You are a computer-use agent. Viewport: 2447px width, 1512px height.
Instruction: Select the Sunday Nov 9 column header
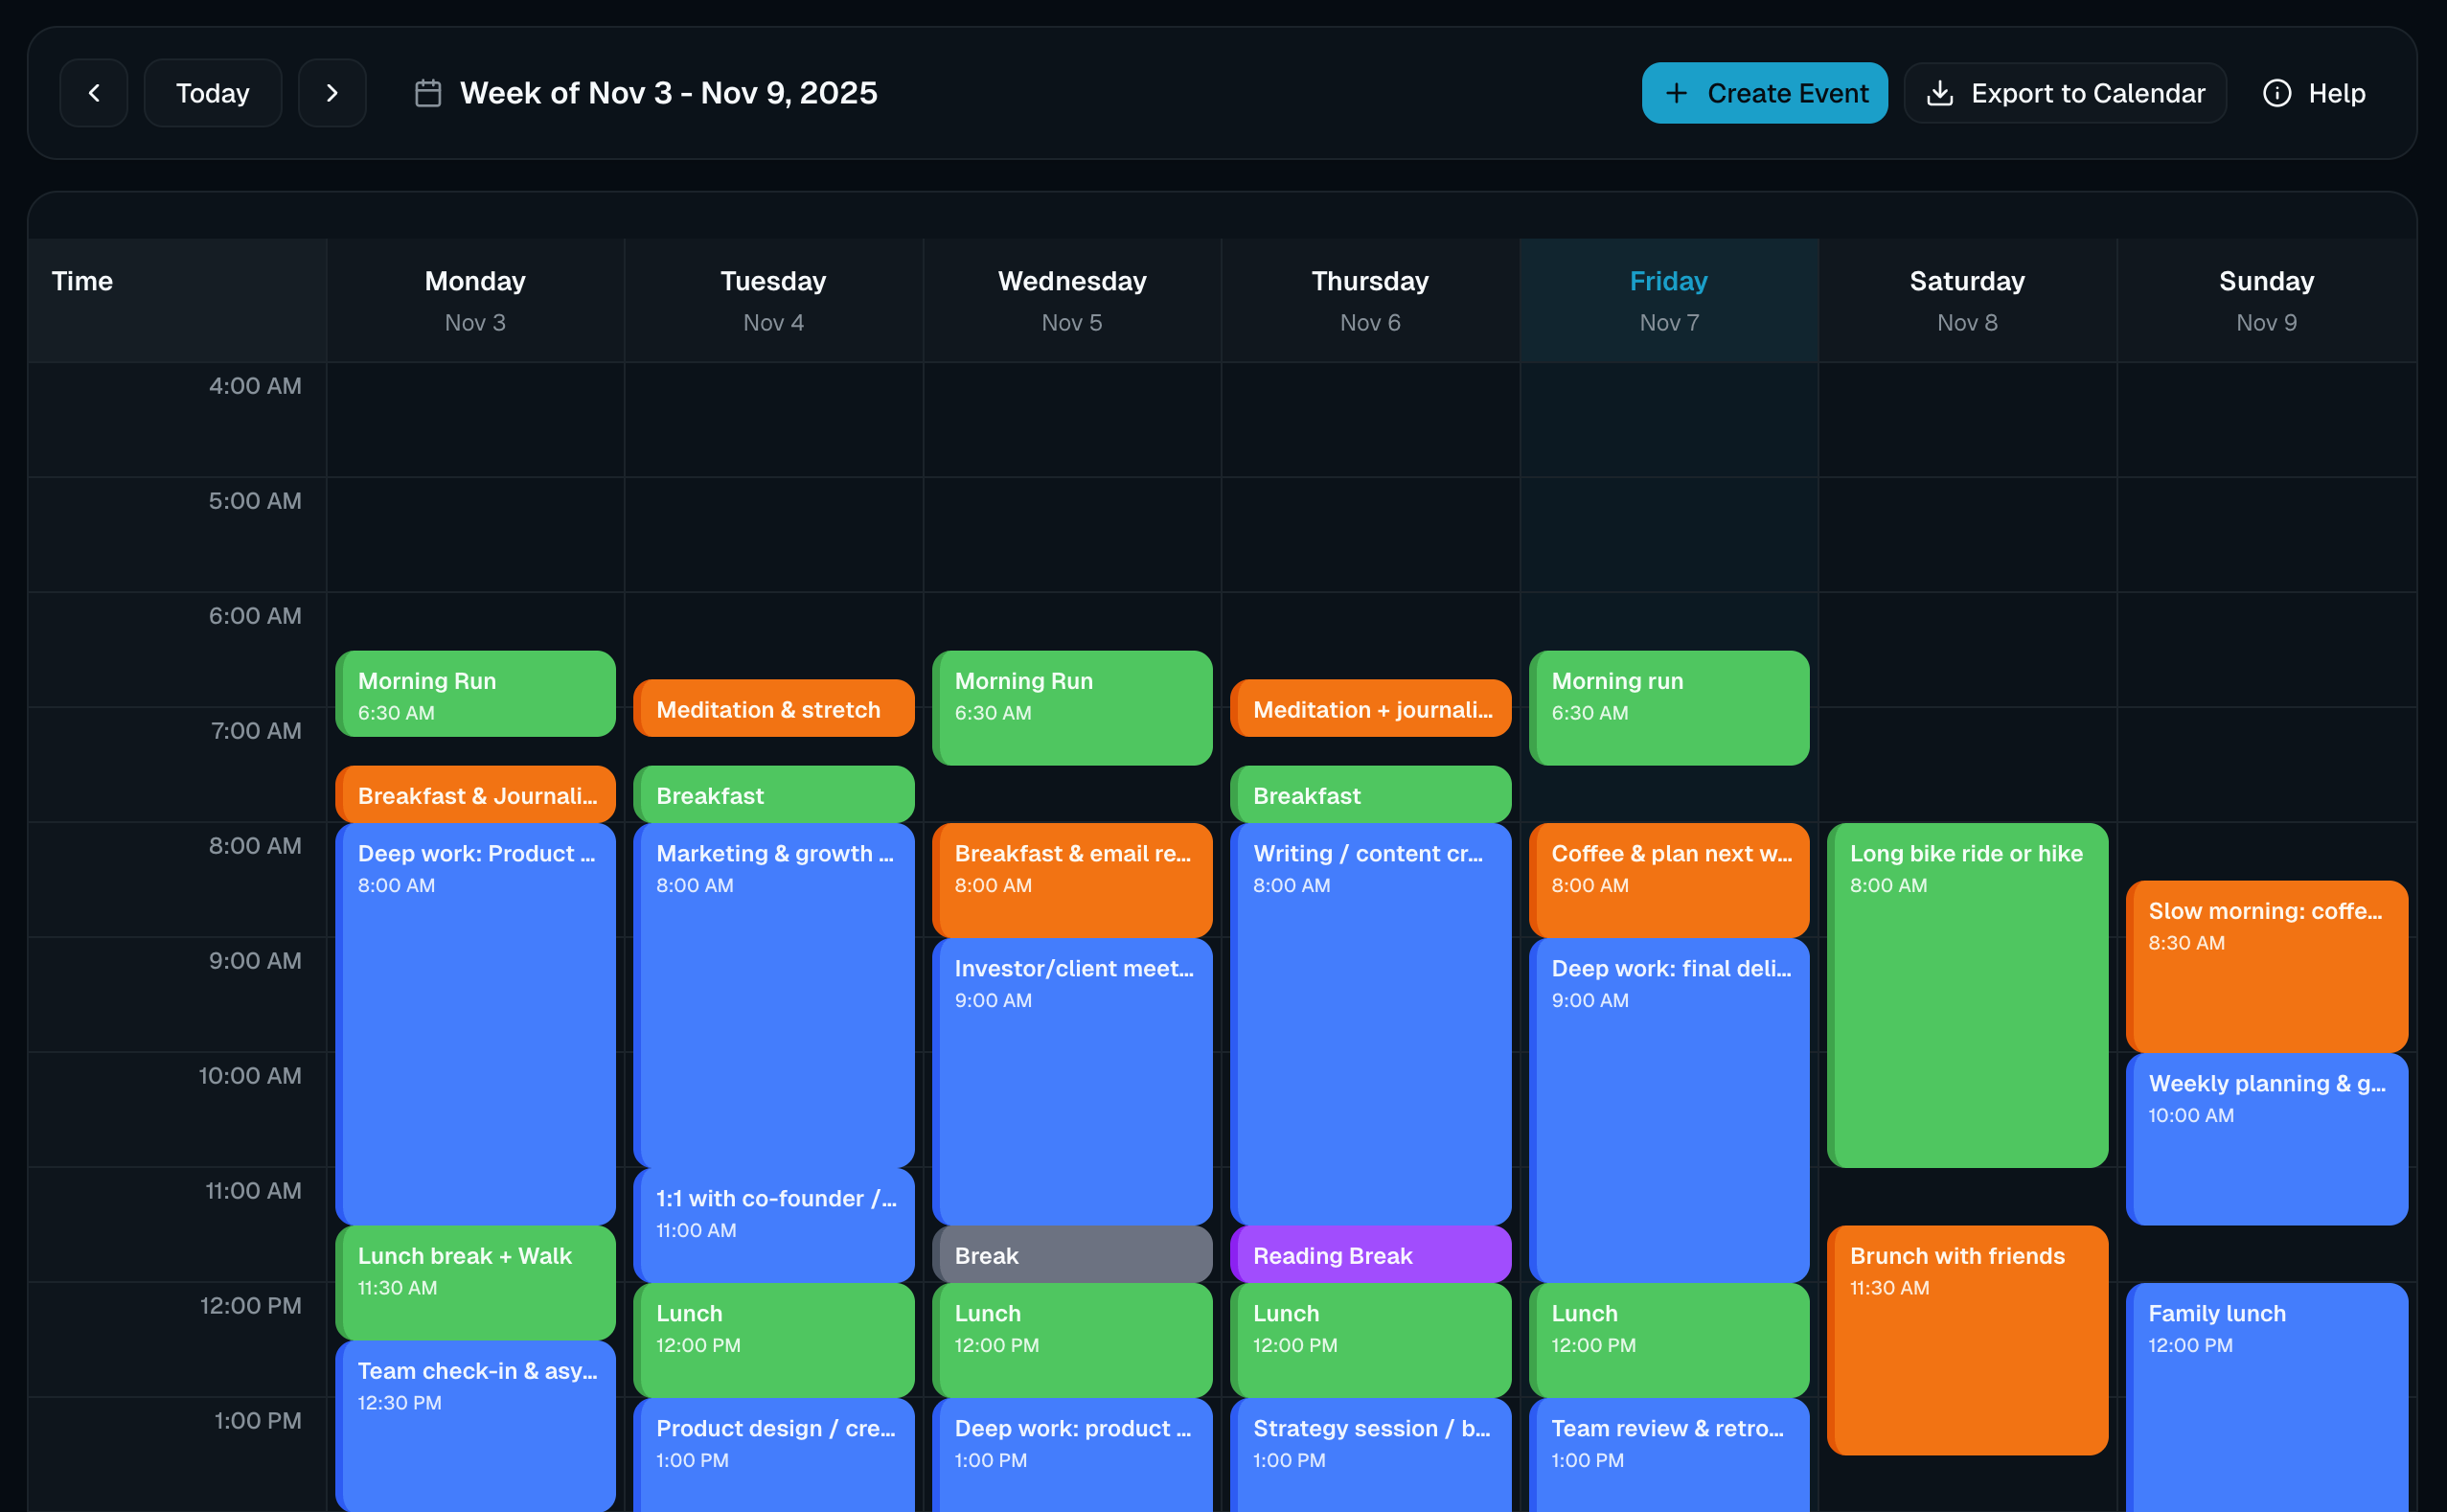pyautogui.click(x=2266, y=300)
